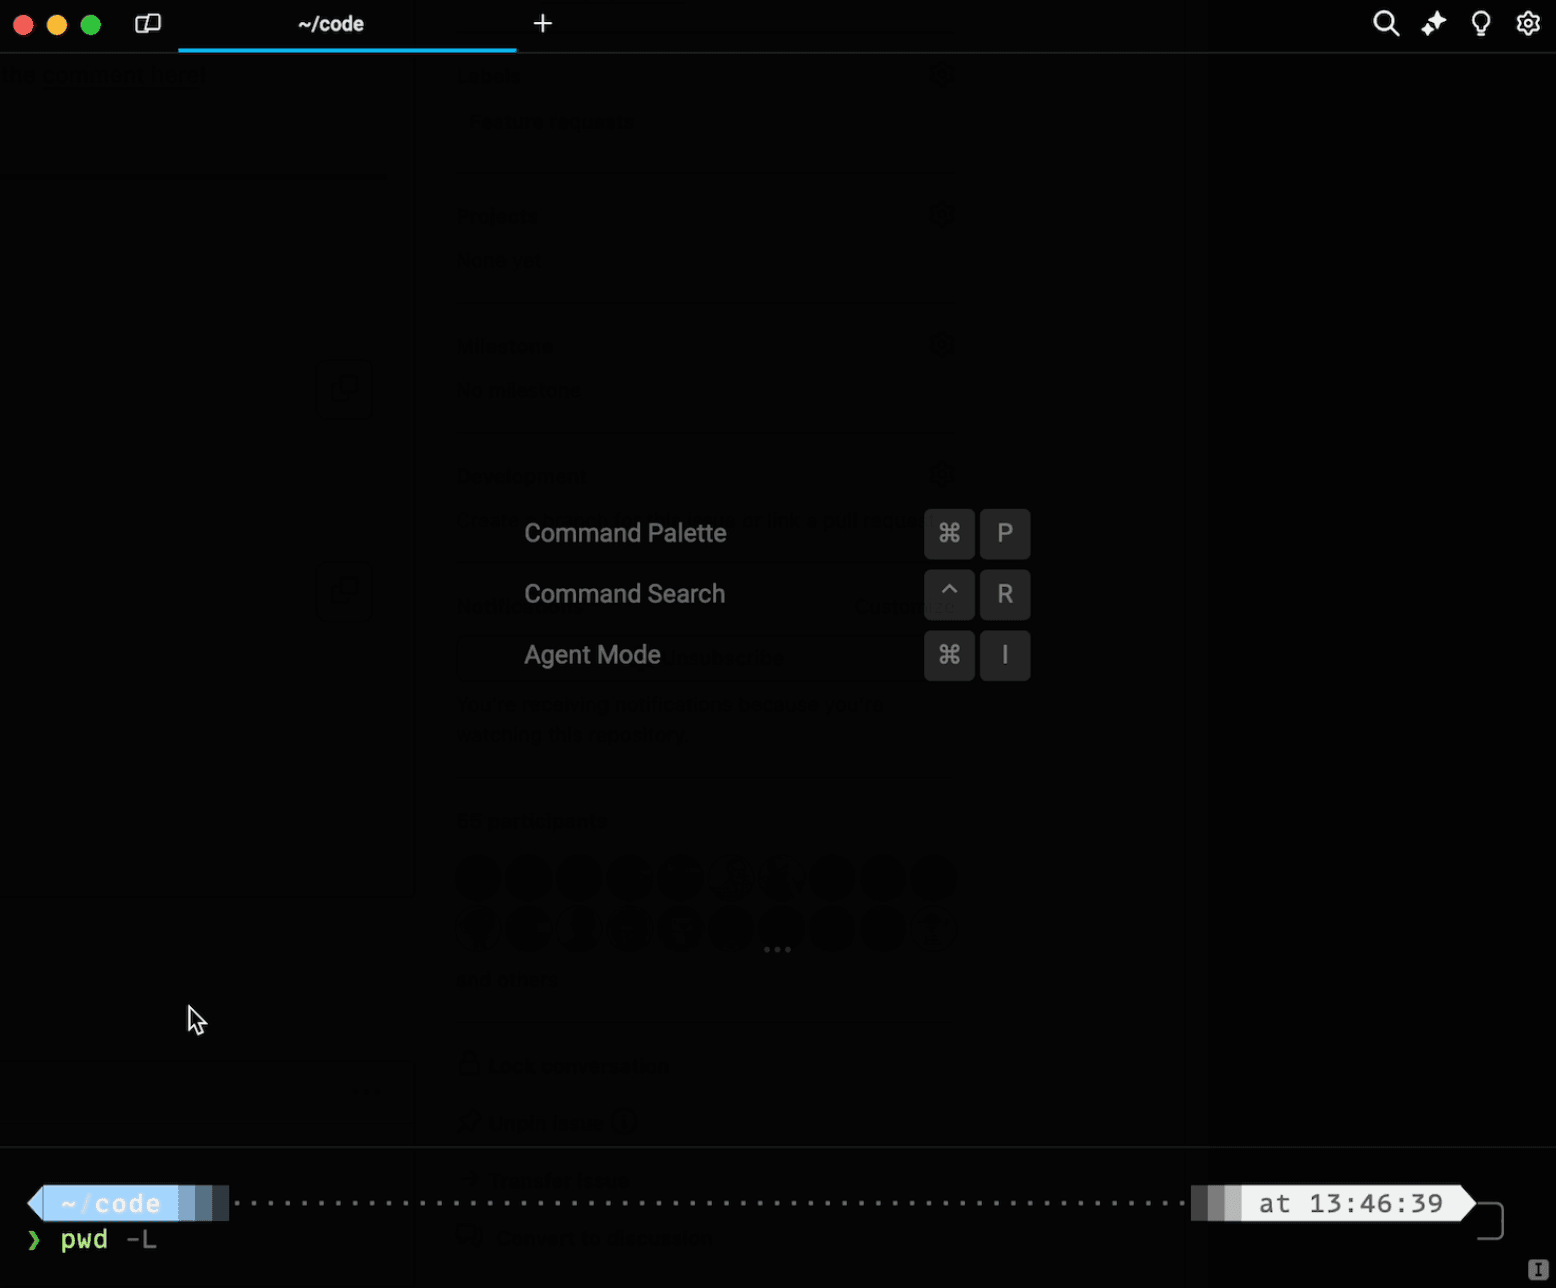Click the bracket icon beside the timestamp
Image resolution: width=1556 pixels, height=1288 pixels.
tap(1490, 1221)
